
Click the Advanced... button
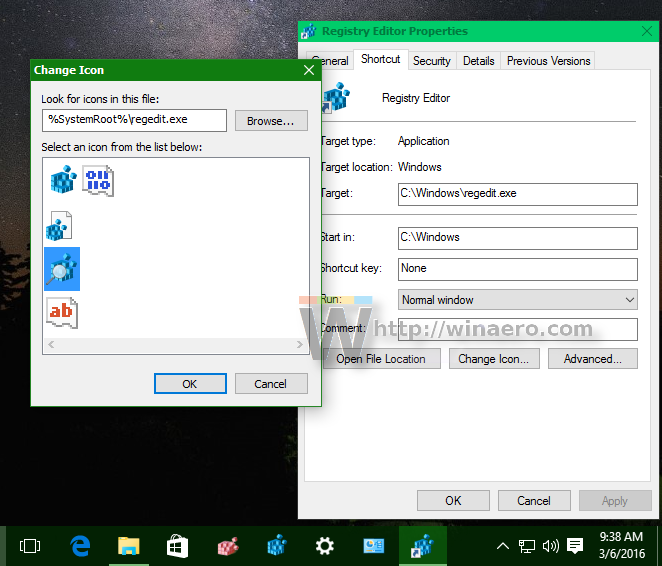click(593, 359)
